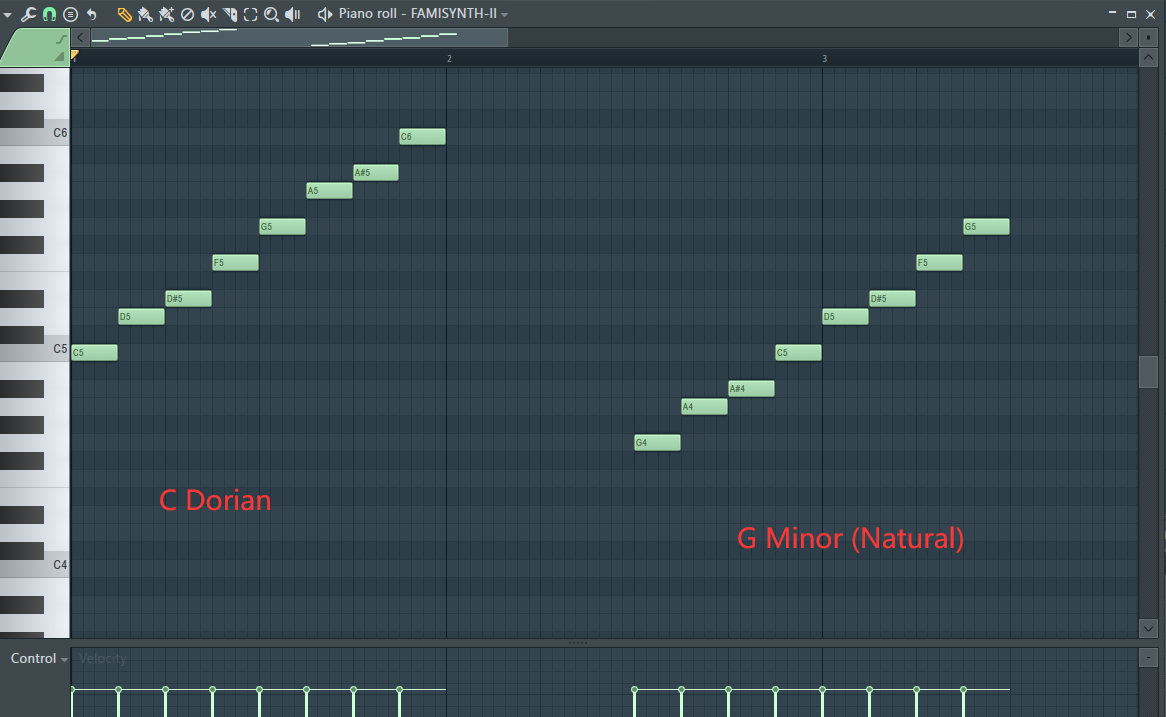Viewport: 1166px width, 717px height.
Task: Toggle the magnet snap-to-grid icon
Action: coord(49,14)
